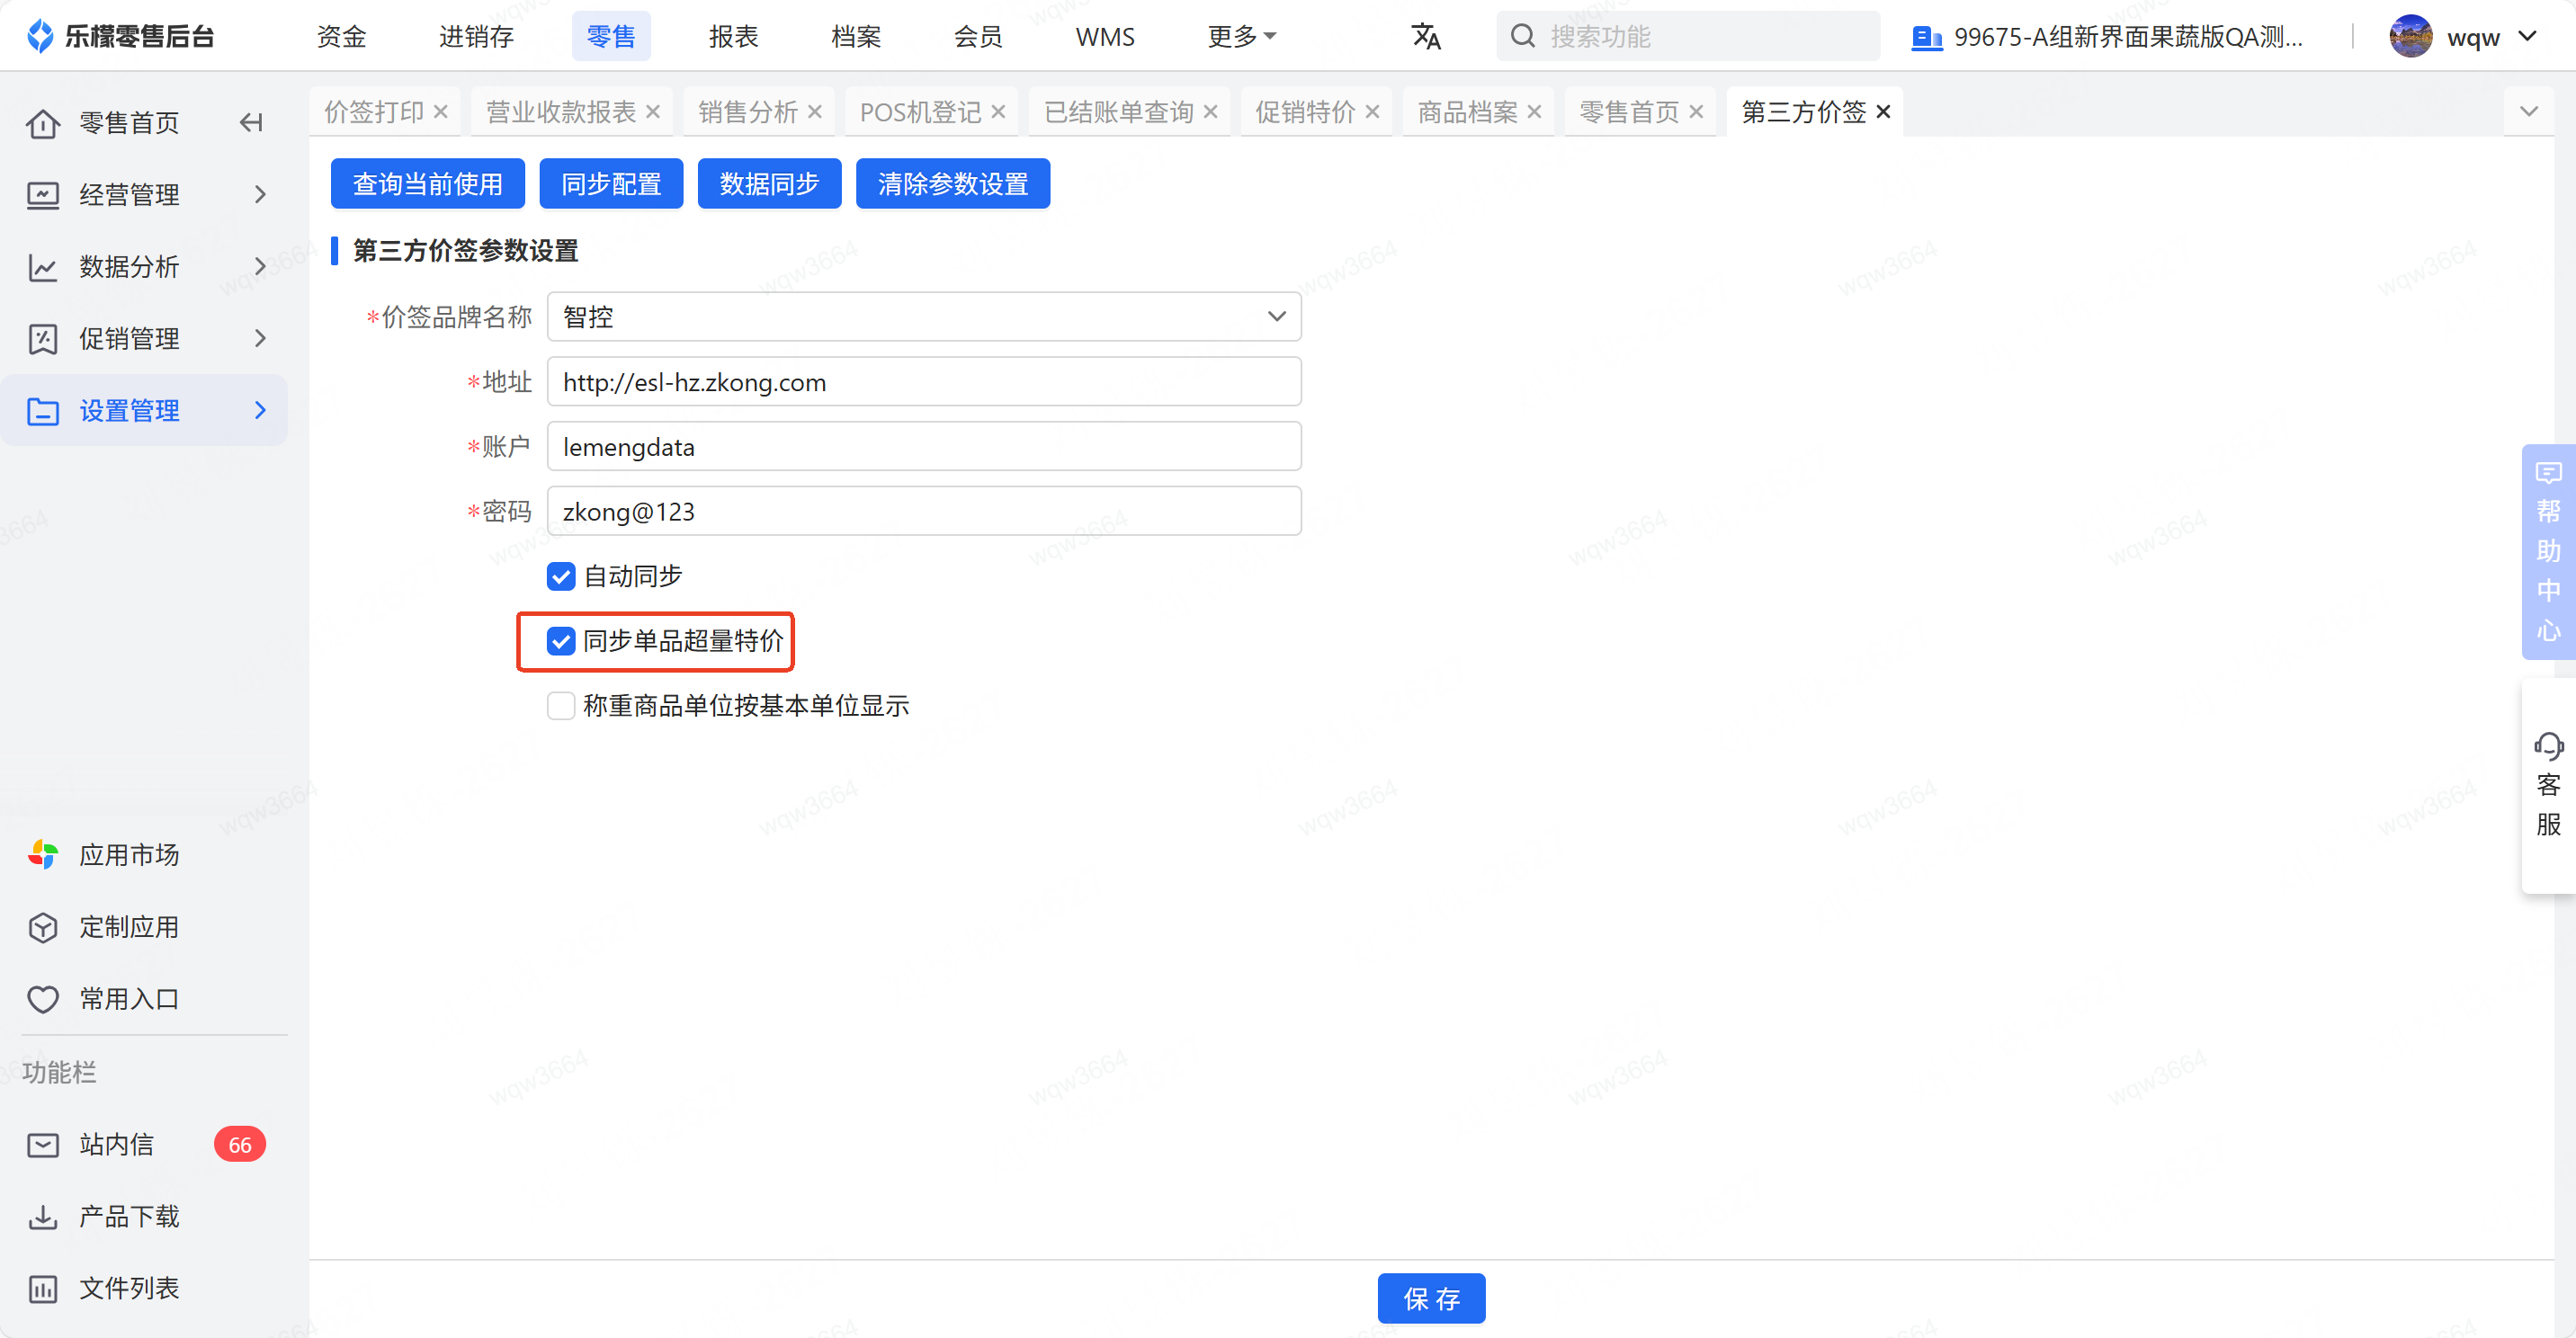Open the translate language icon
This screenshot has height=1338, width=2576.
point(1425,37)
